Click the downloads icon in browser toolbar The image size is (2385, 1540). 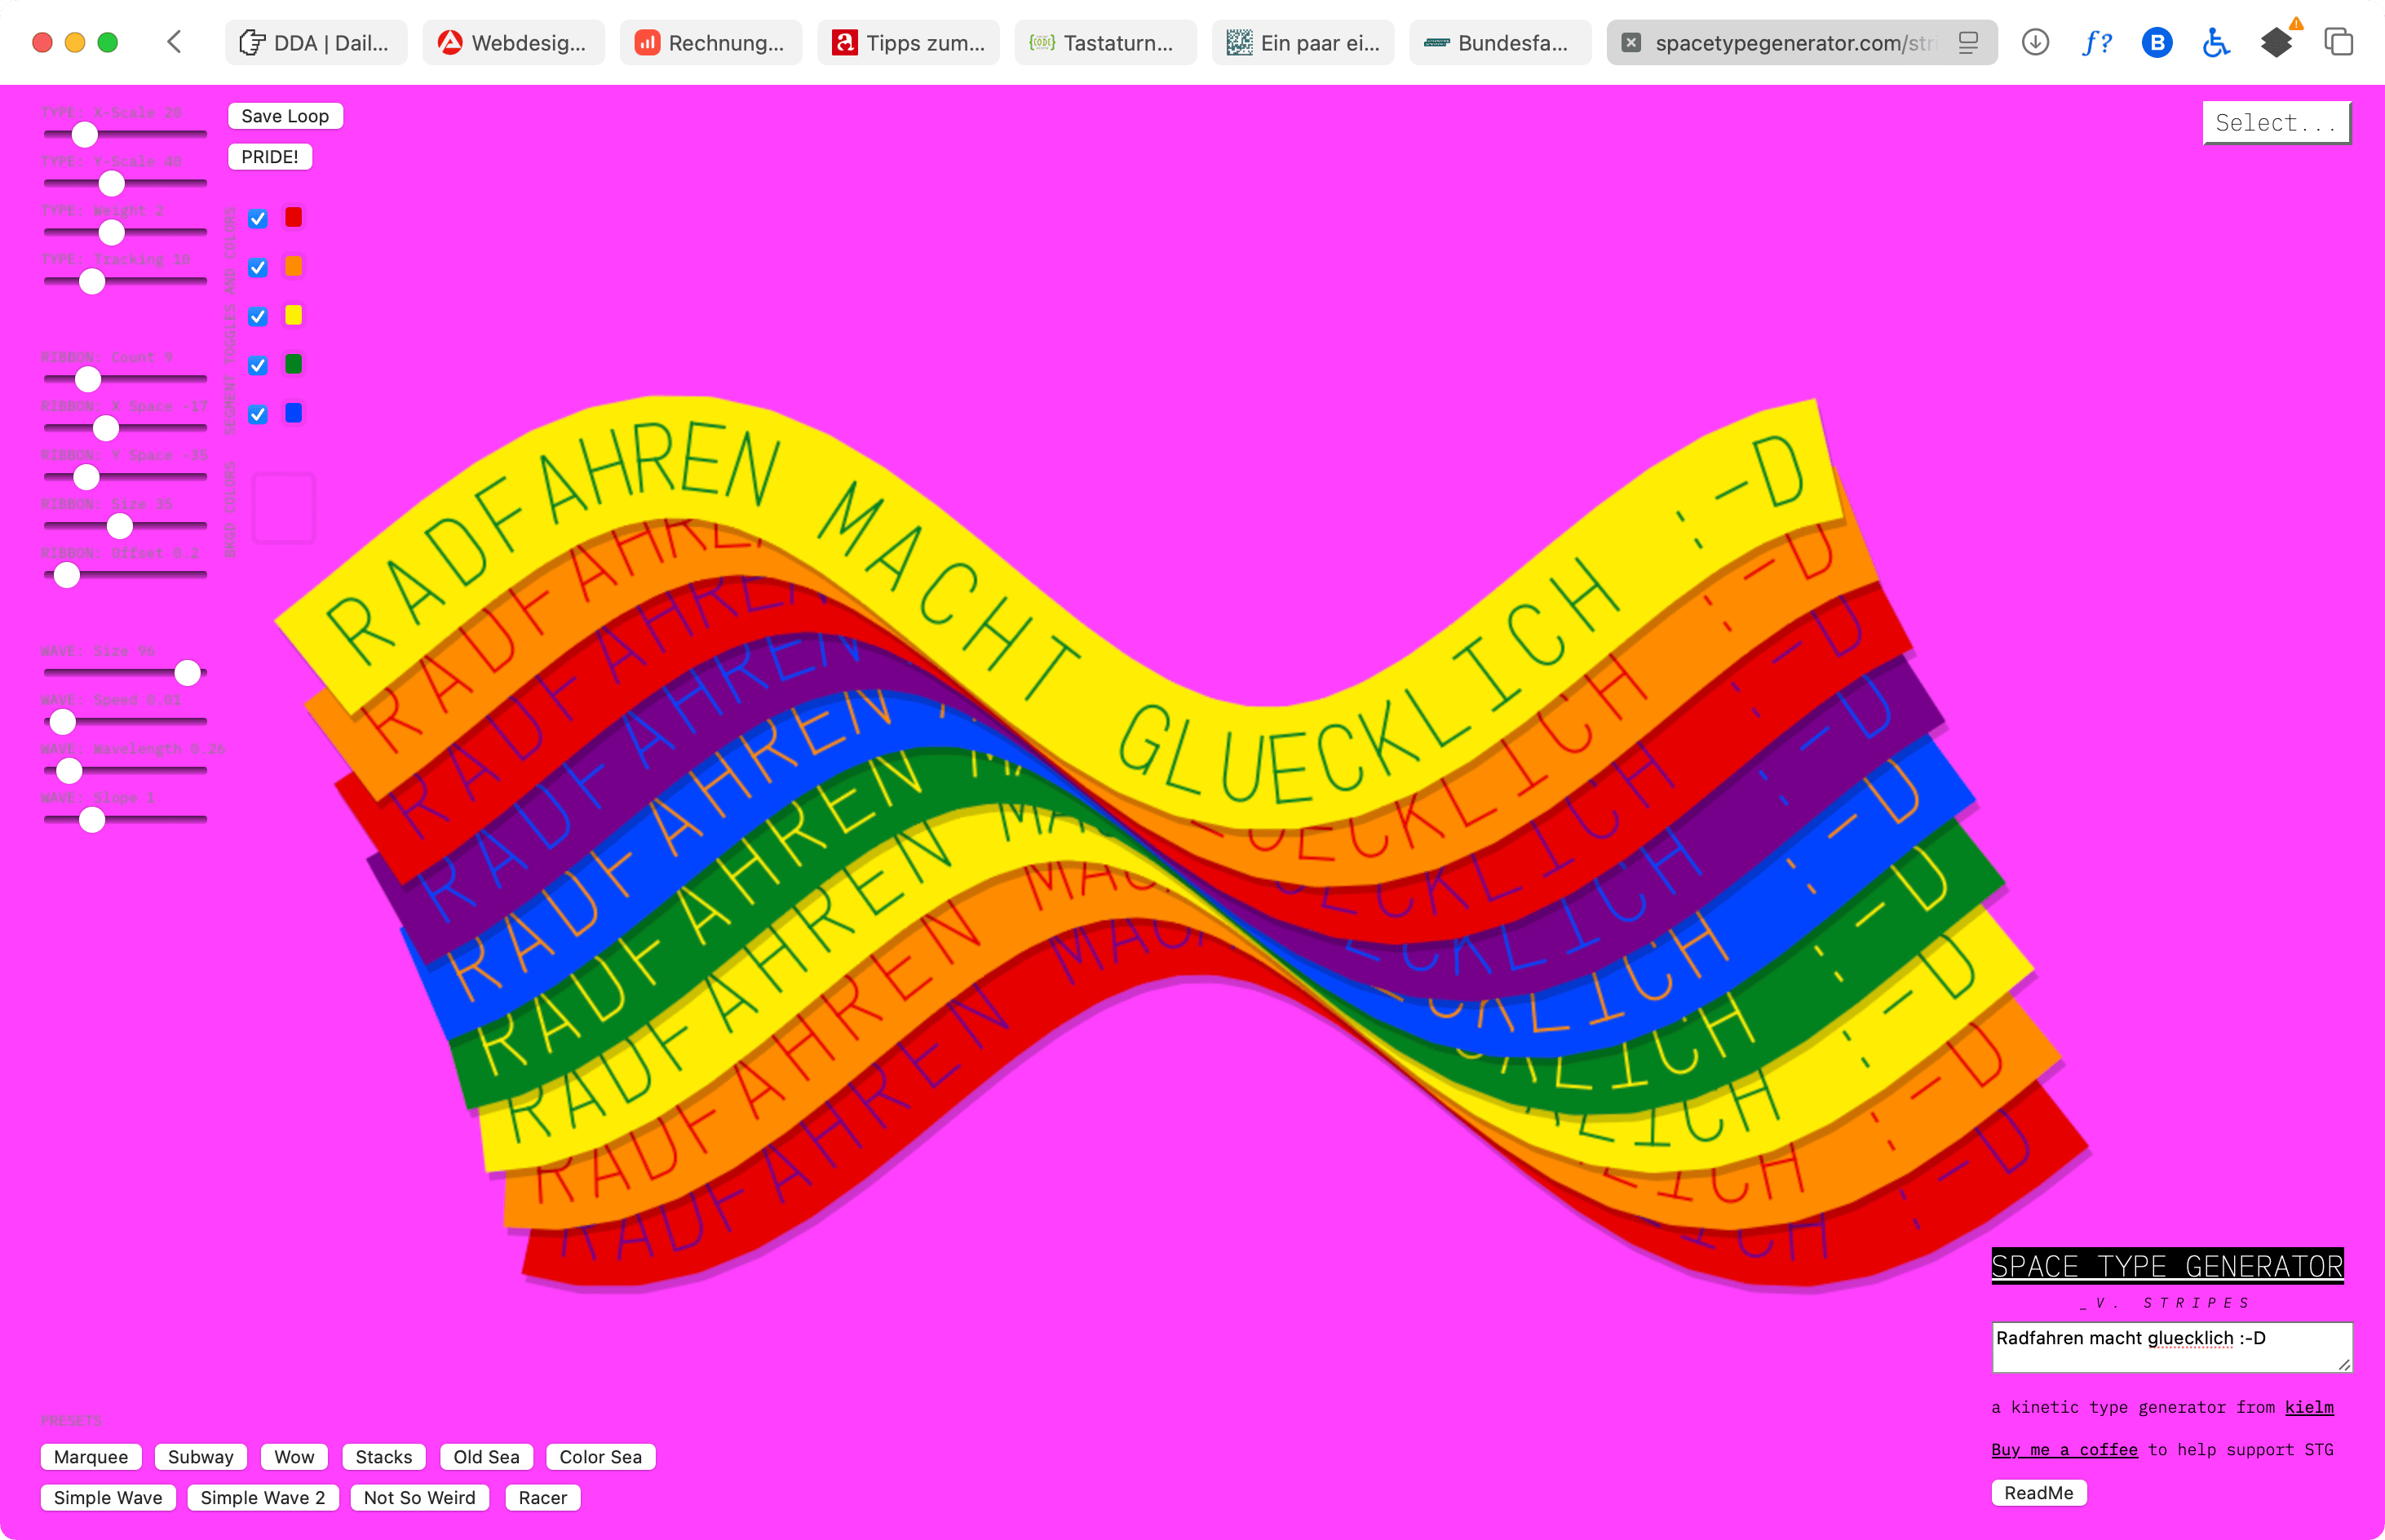click(x=2035, y=42)
